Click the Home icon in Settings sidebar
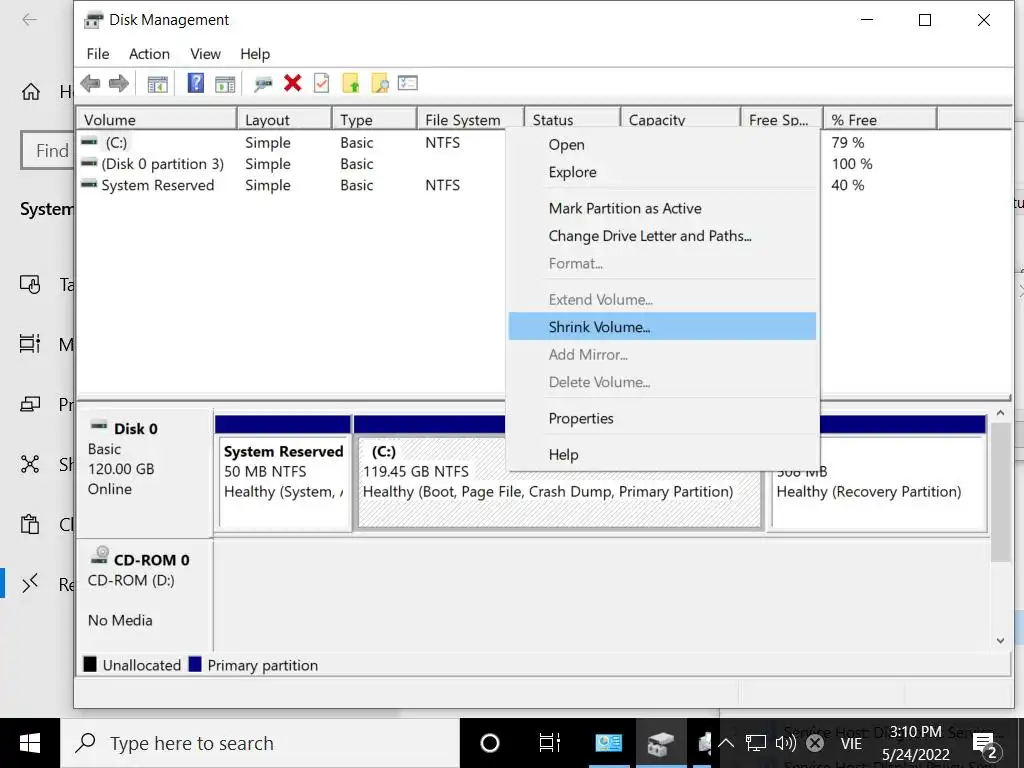 tap(31, 91)
